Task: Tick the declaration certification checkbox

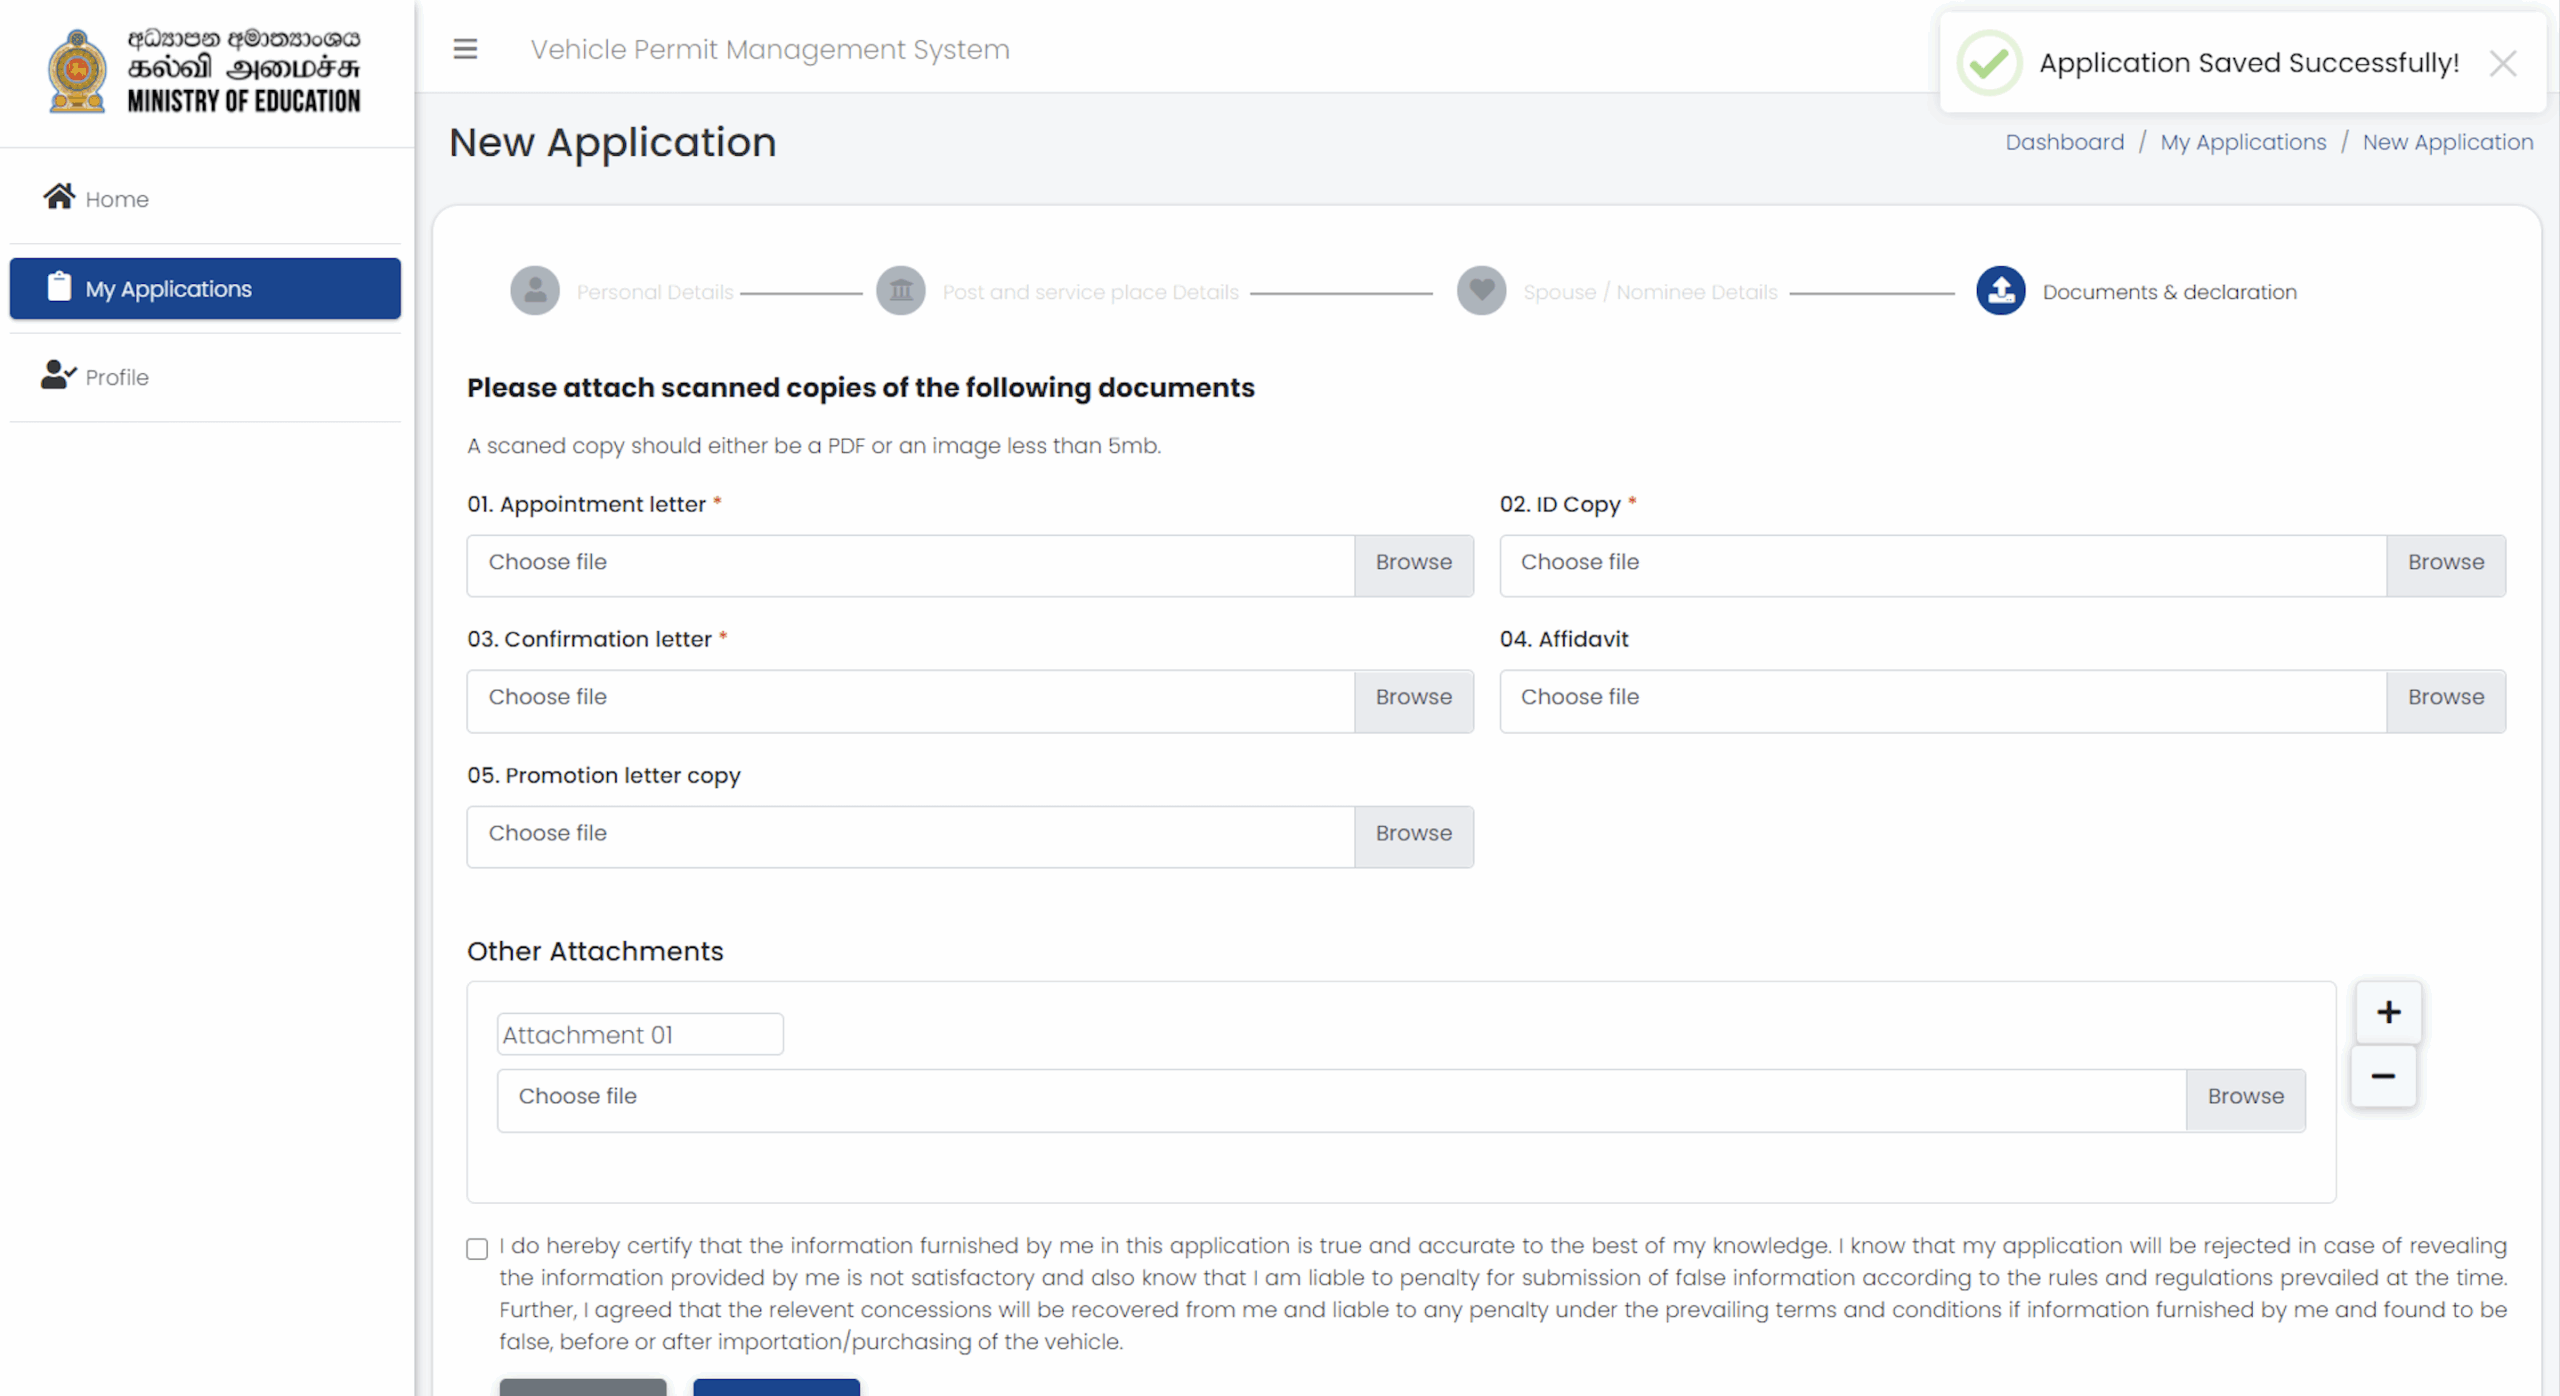Action: point(477,1248)
